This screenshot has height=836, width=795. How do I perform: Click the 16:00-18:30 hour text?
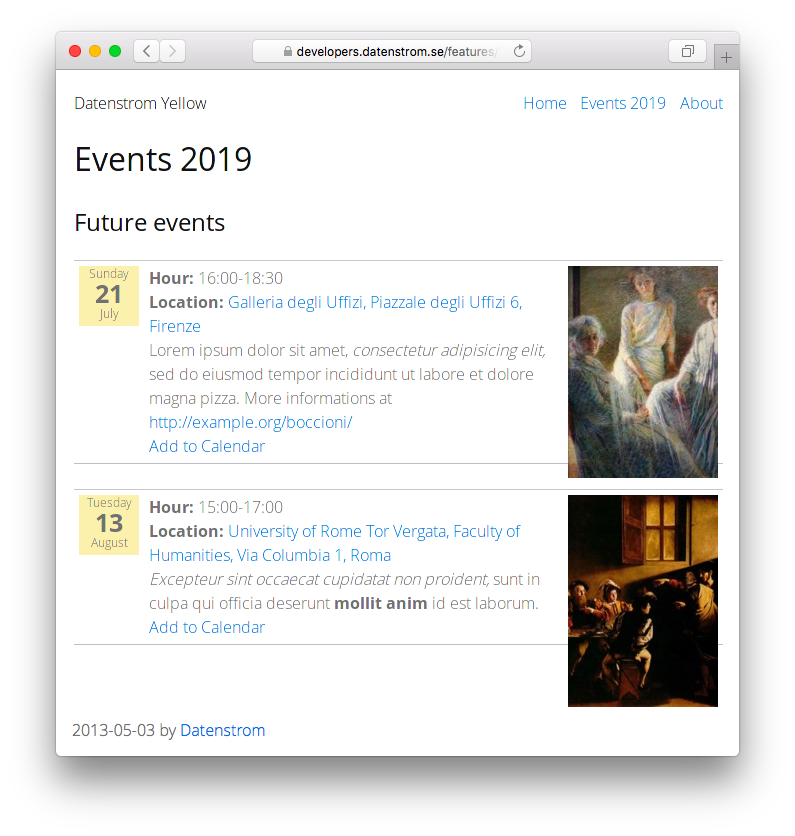(x=240, y=278)
